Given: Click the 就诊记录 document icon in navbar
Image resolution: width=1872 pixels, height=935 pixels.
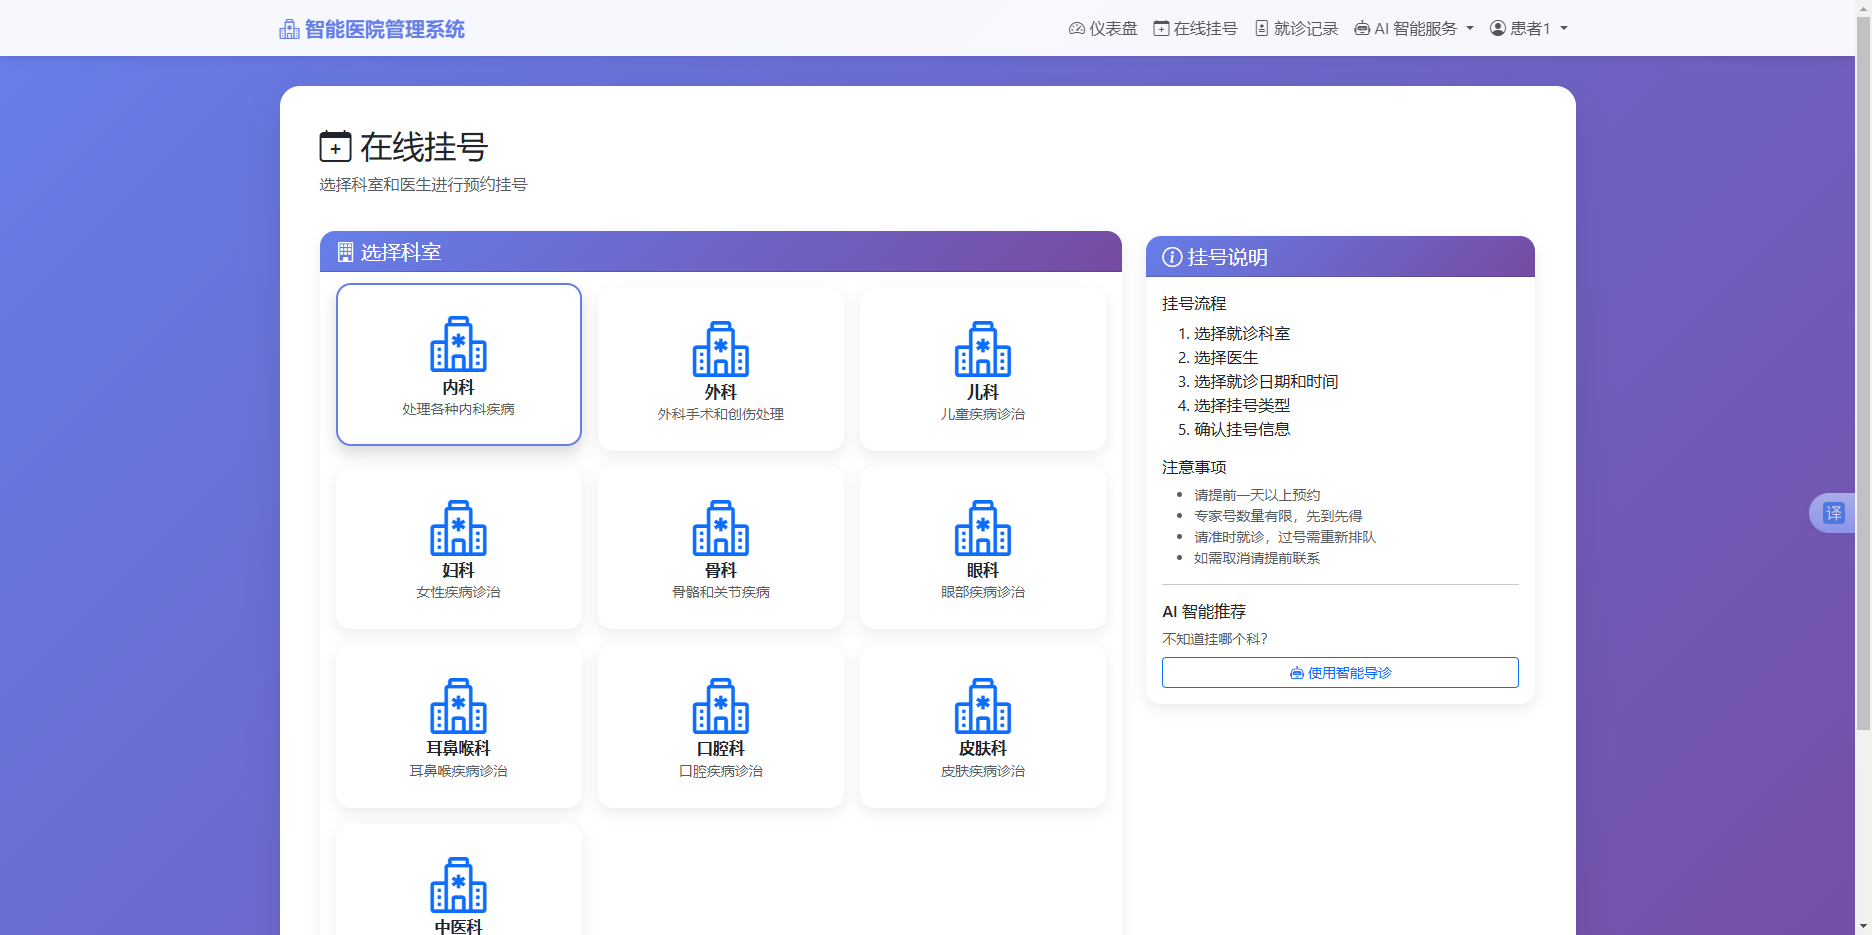Looking at the screenshot, I should click(x=1260, y=28).
